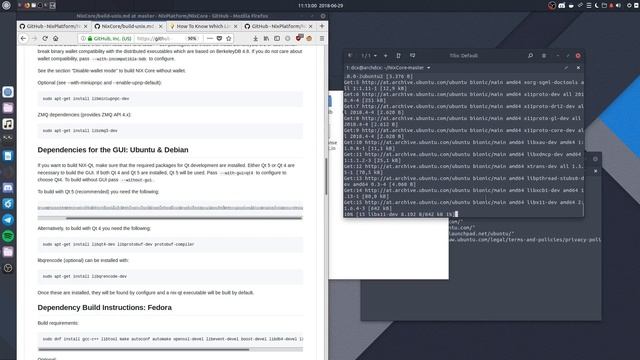Open Tilix search magnifier
640x360 pixels.
click(530, 56)
